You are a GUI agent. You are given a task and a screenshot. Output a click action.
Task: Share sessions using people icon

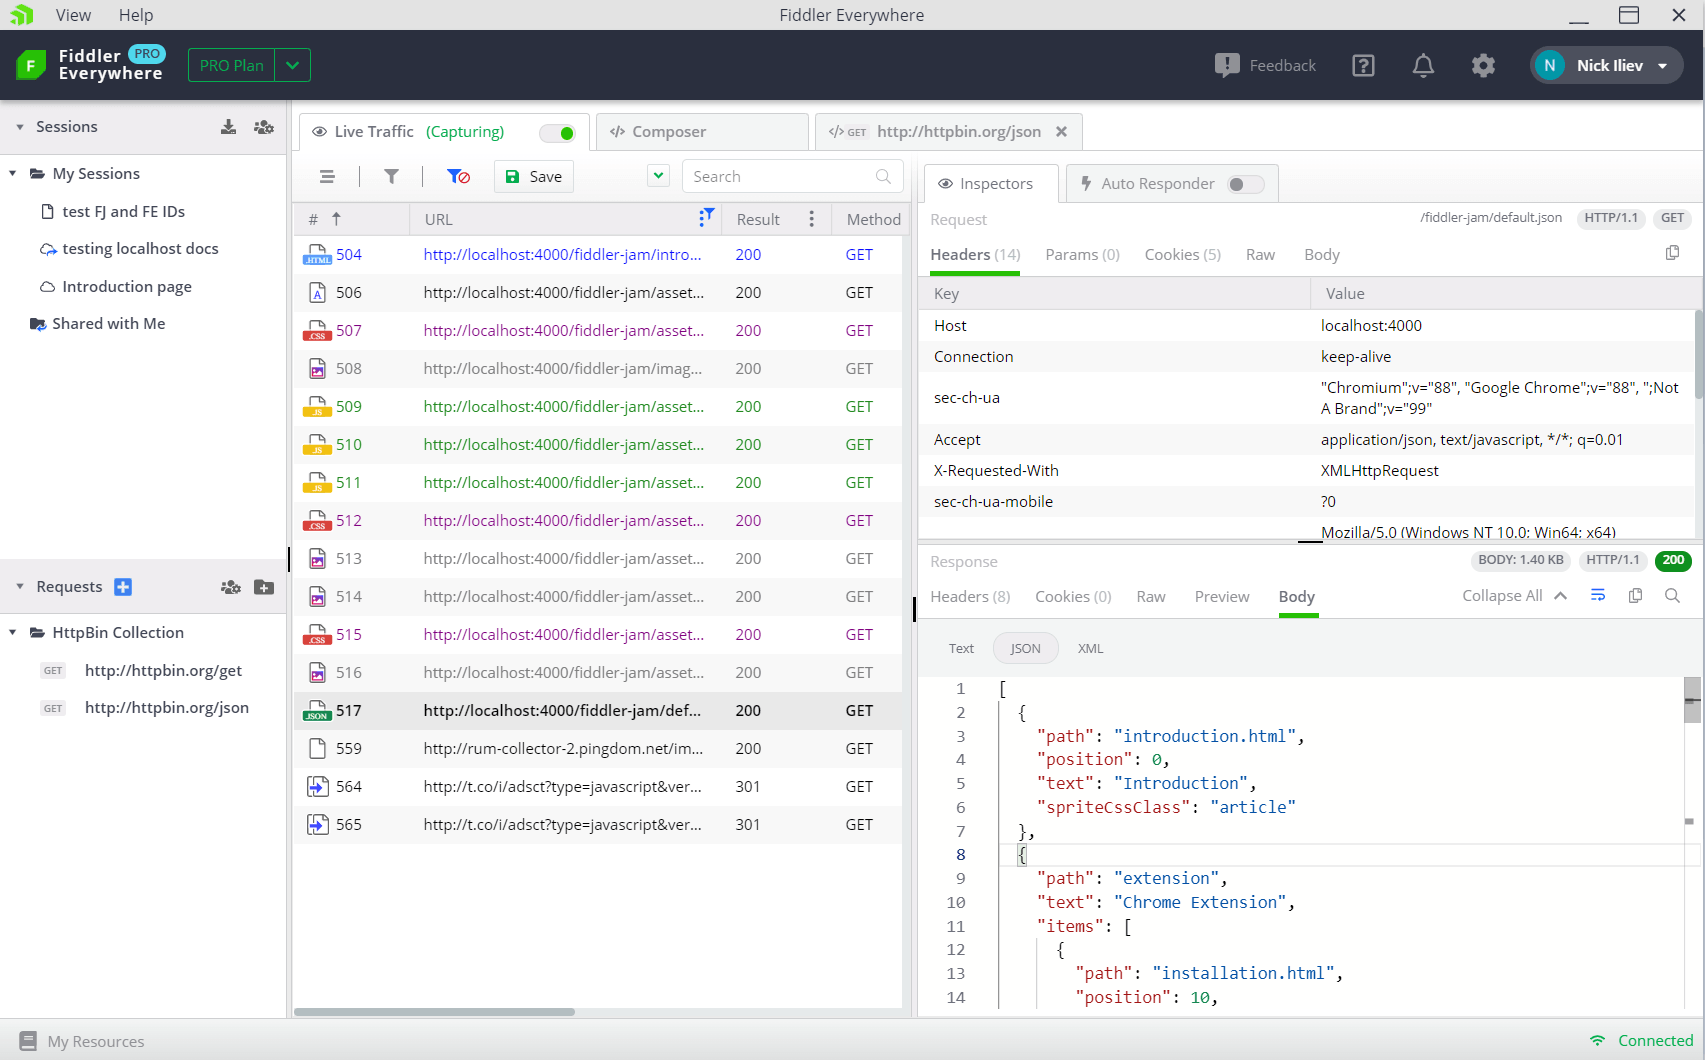[x=264, y=127]
